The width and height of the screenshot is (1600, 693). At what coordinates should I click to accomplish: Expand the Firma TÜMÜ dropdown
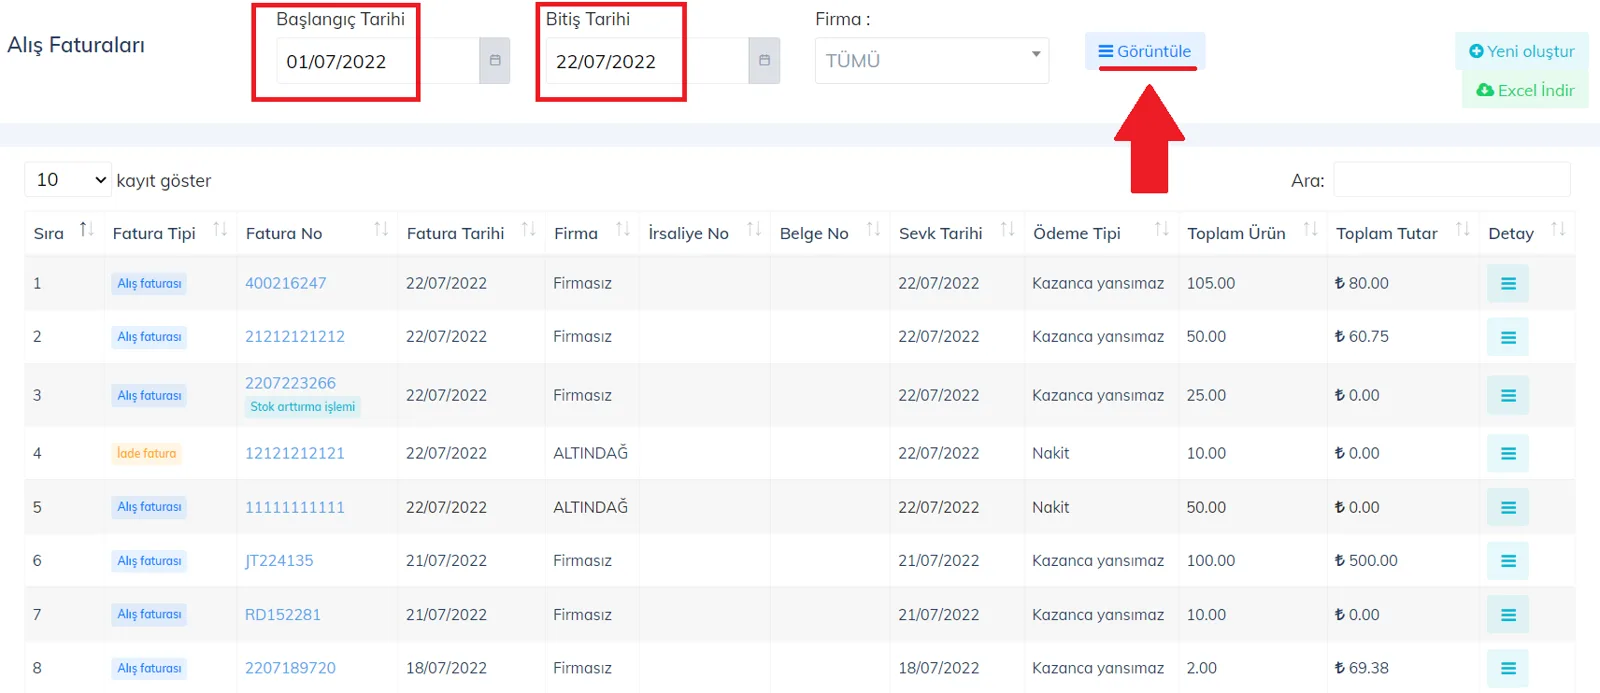[x=932, y=61]
